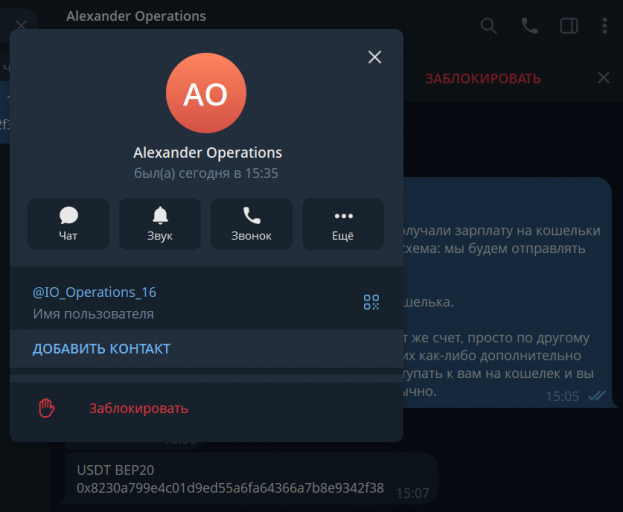Screen dimensions: 623x512
Task: Open the chat header kebab menu
Action: [605, 26]
